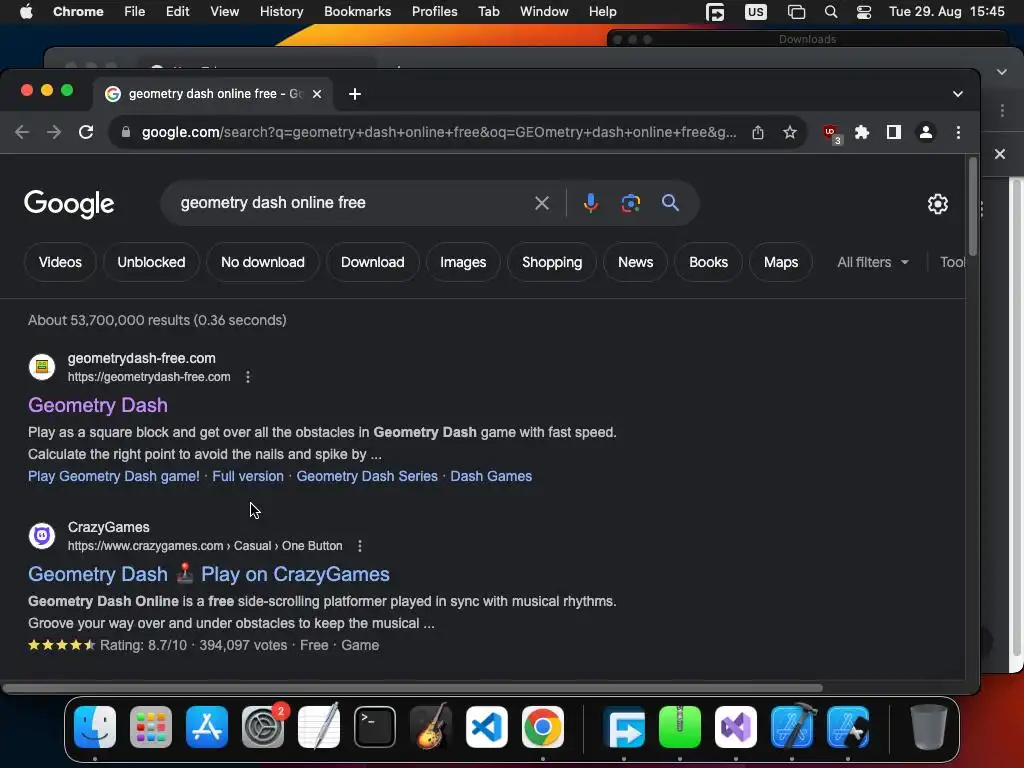Open Xcode from the Dock
The width and height of the screenshot is (1024, 768).
(792, 727)
